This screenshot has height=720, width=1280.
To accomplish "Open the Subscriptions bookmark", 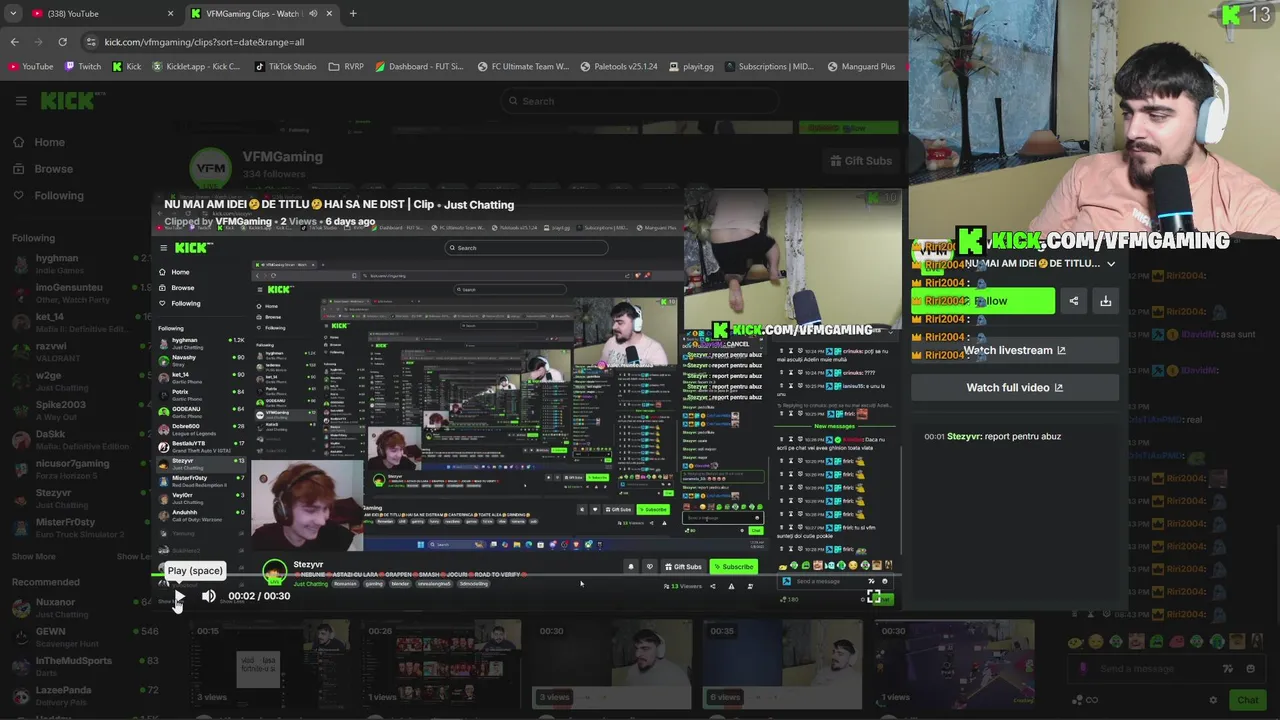I will coord(769,67).
